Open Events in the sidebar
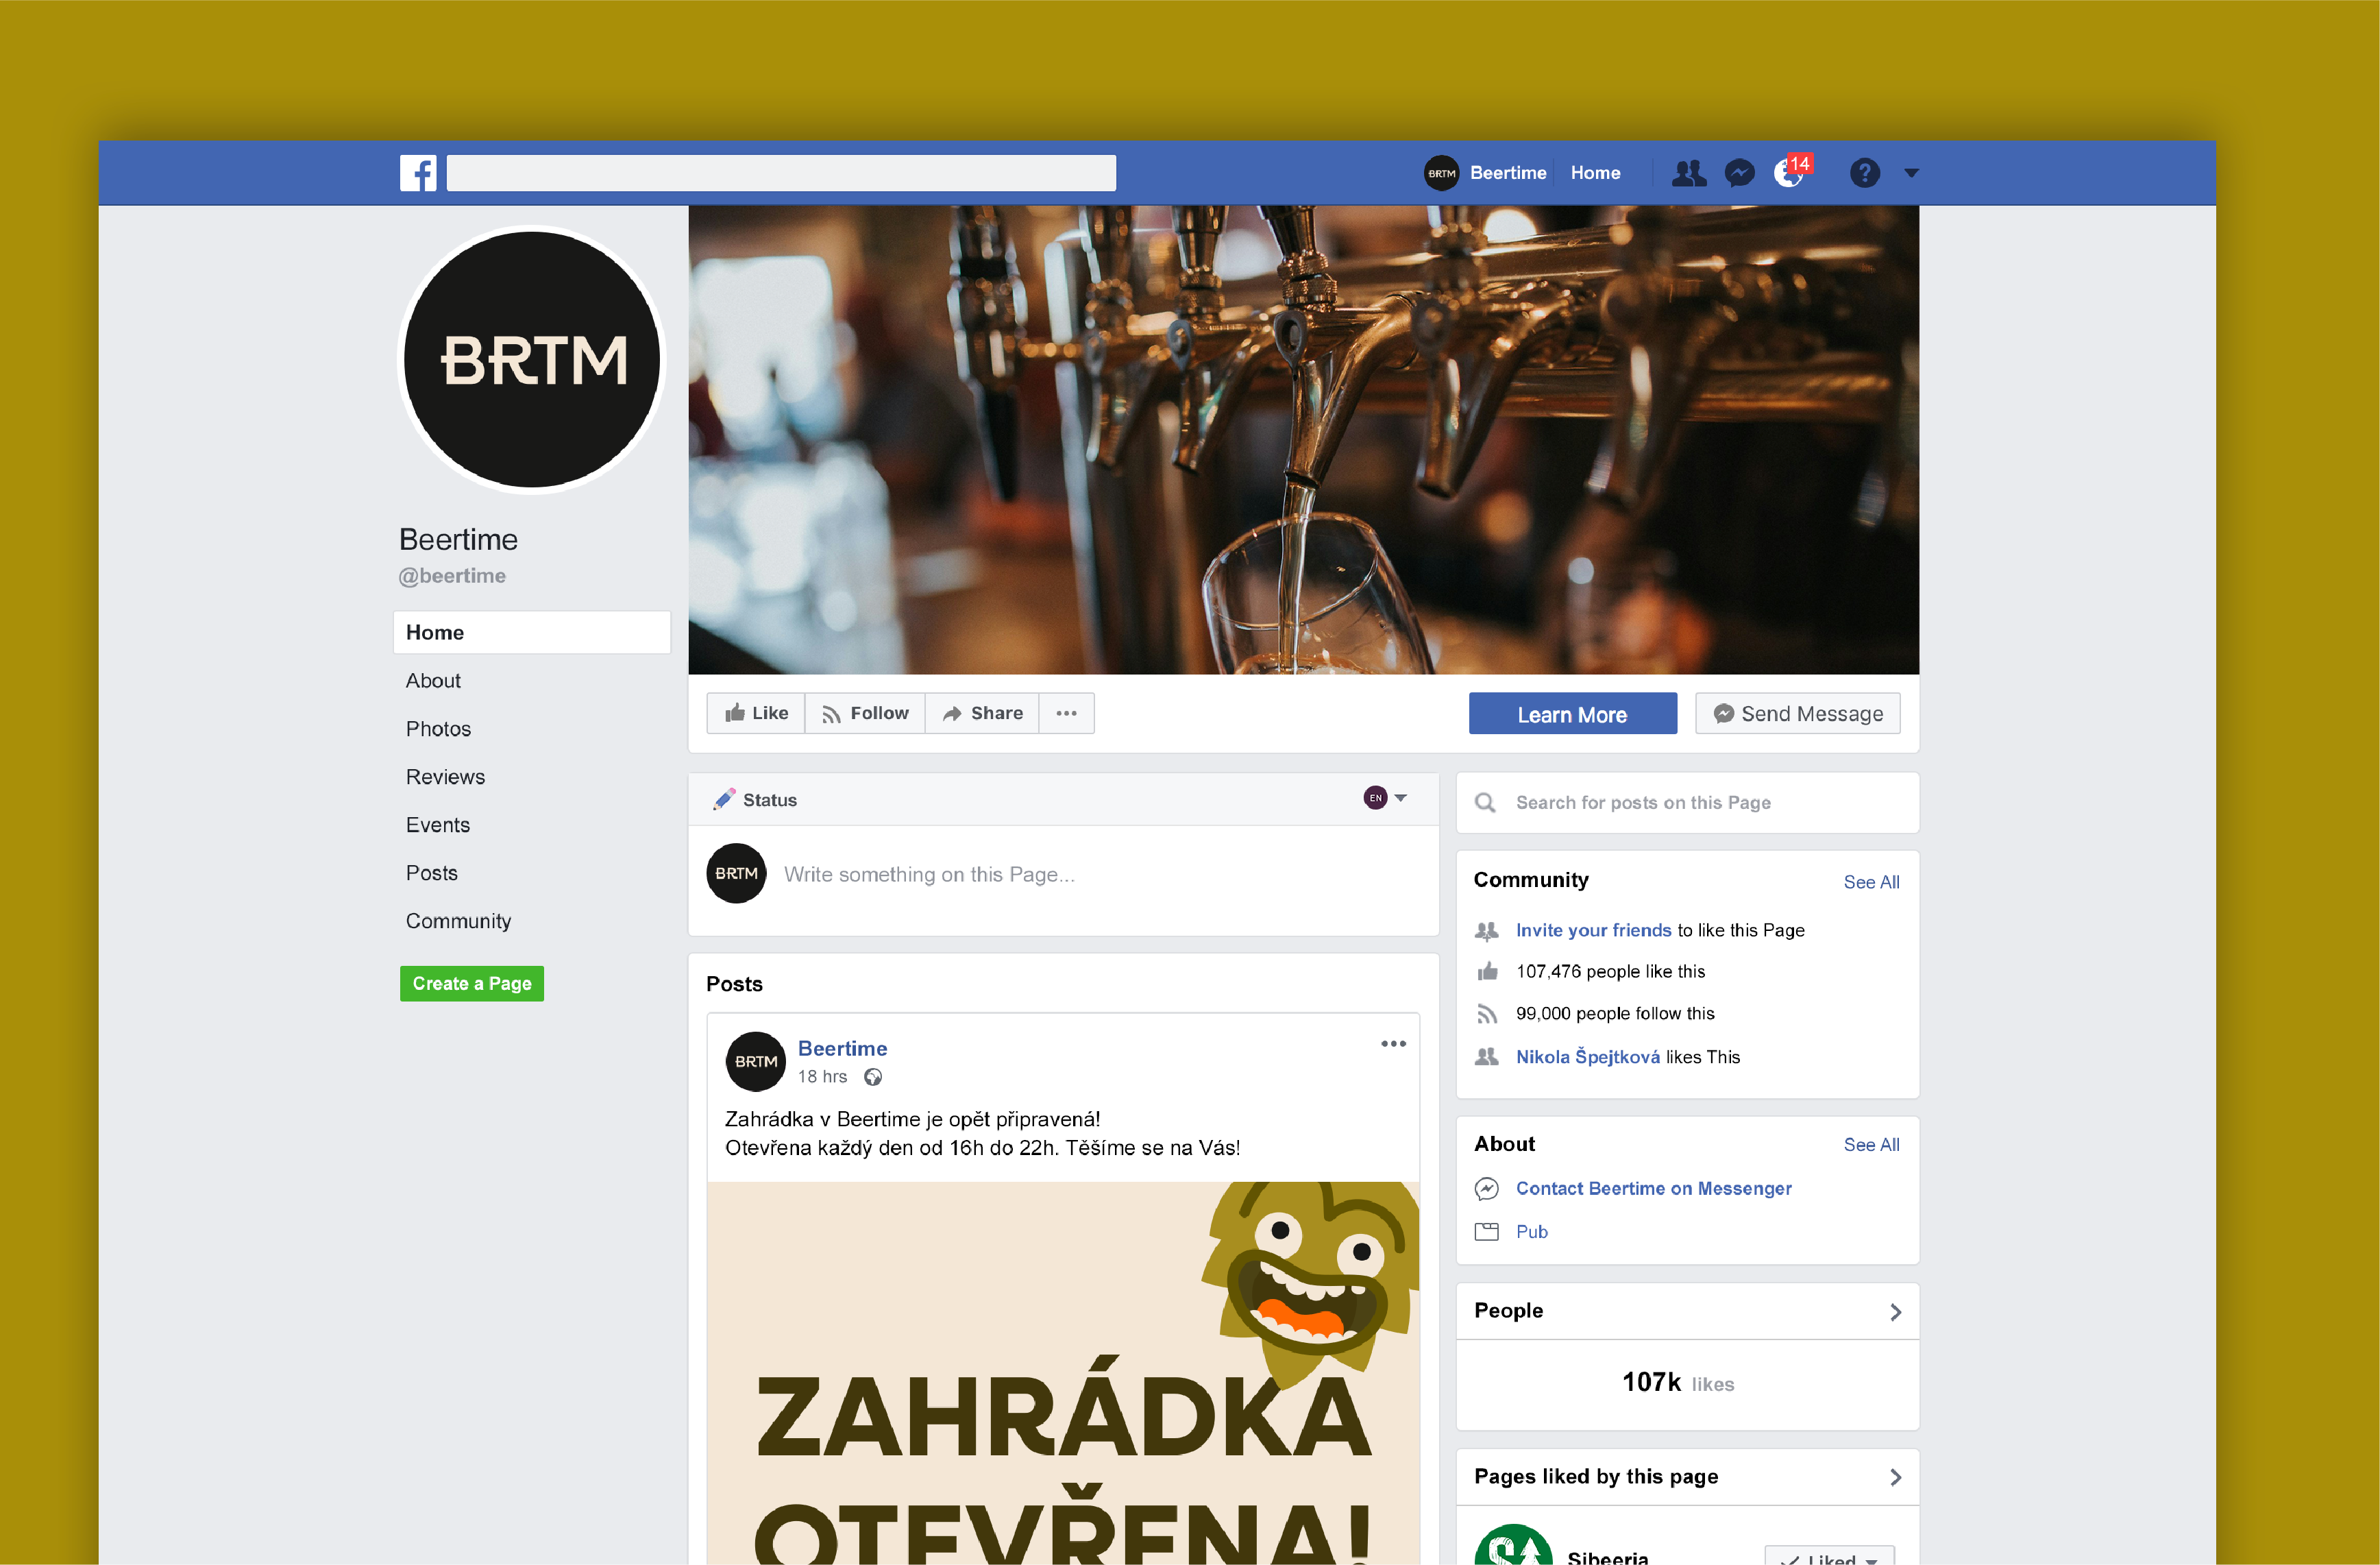 tap(437, 825)
